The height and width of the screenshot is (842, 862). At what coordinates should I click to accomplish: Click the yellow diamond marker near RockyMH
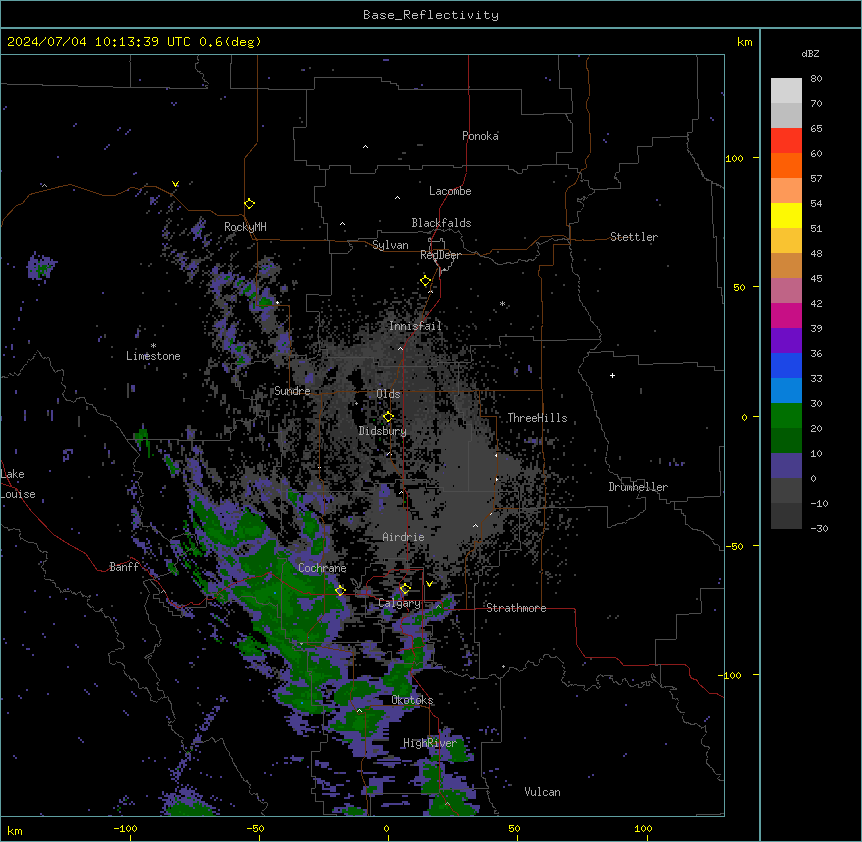pos(250,204)
